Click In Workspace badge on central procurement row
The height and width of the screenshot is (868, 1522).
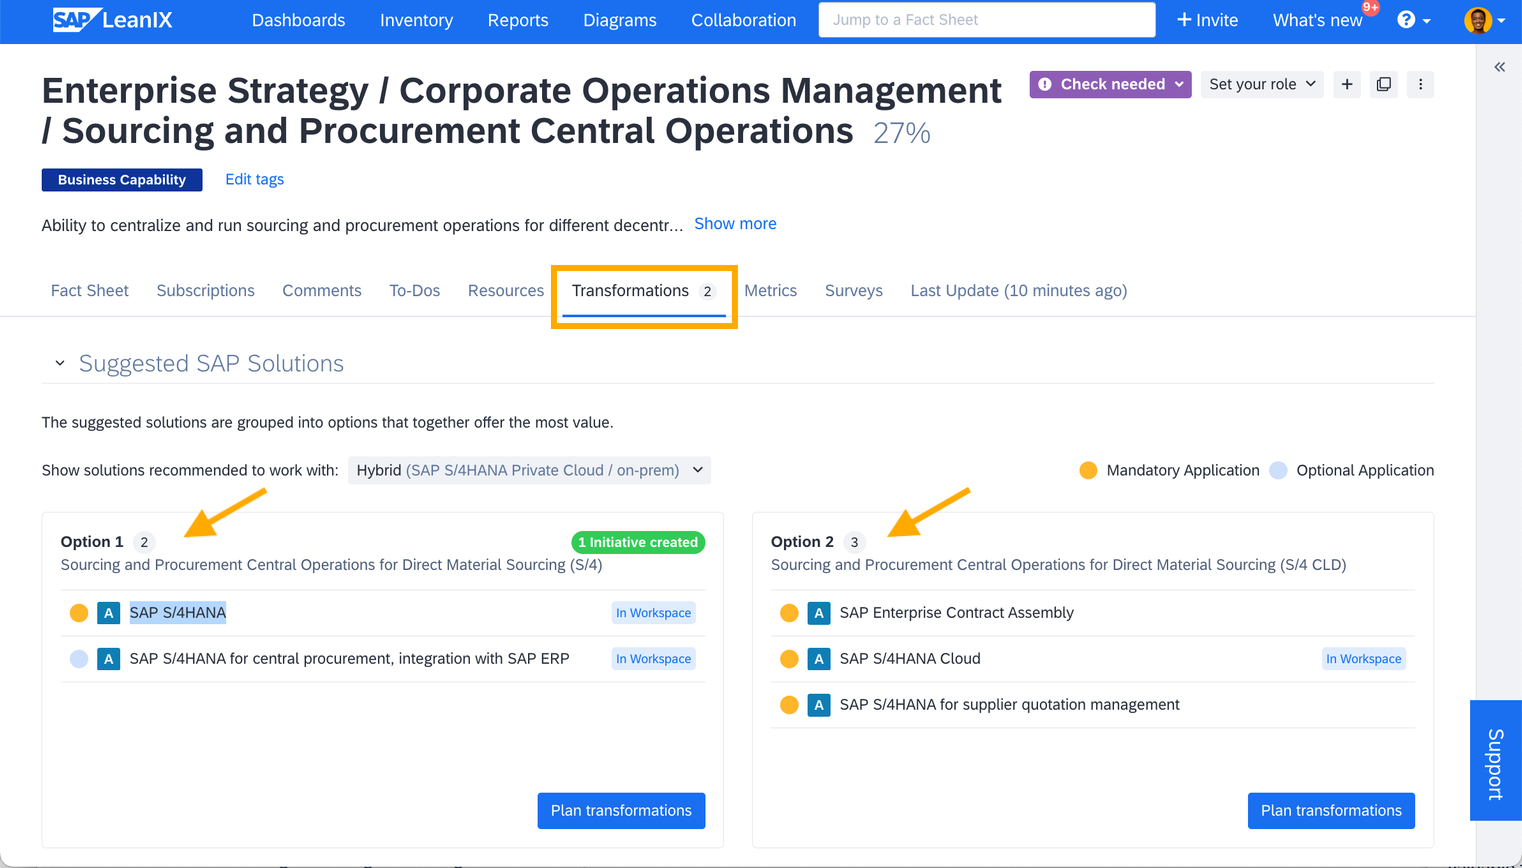(653, 659)
